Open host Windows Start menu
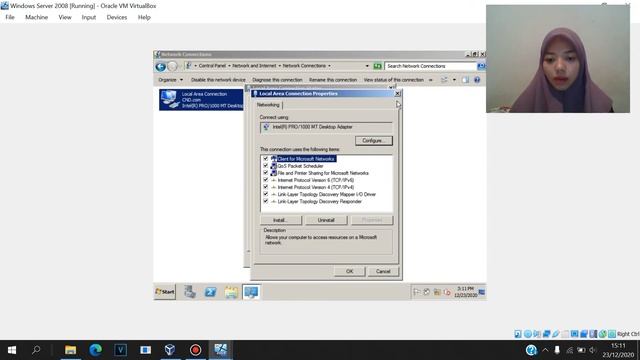This screenshot has width=640, height=360. click(x=12, y=350)
